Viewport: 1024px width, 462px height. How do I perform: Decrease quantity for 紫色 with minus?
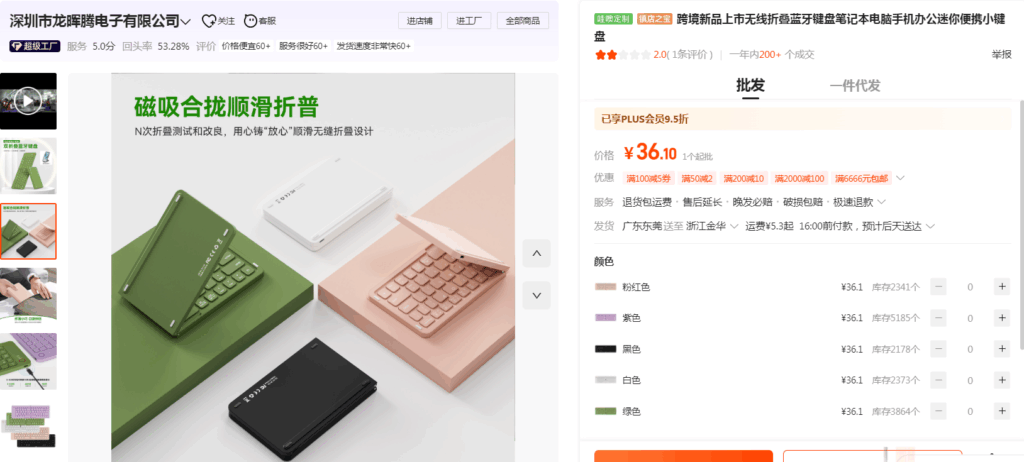point(938,318)
